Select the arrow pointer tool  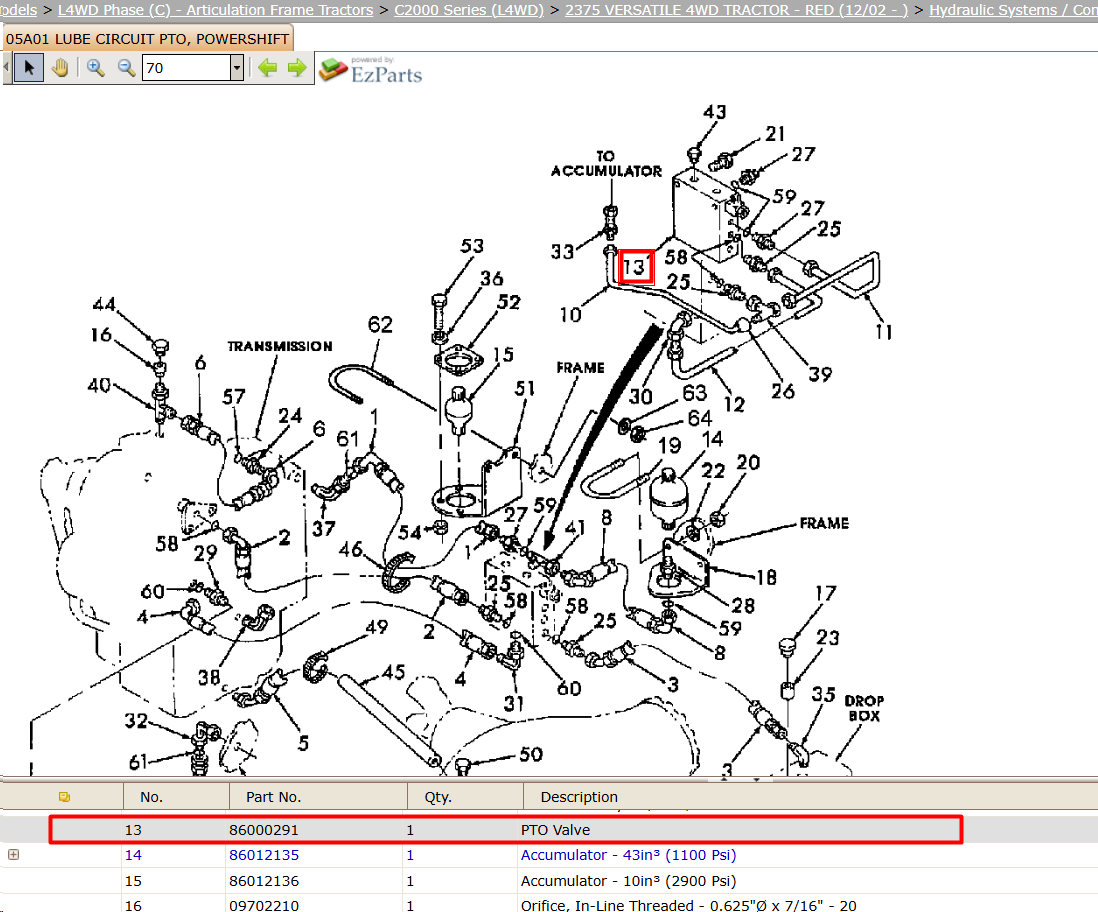pyautogui.click(x=29, y=68)
